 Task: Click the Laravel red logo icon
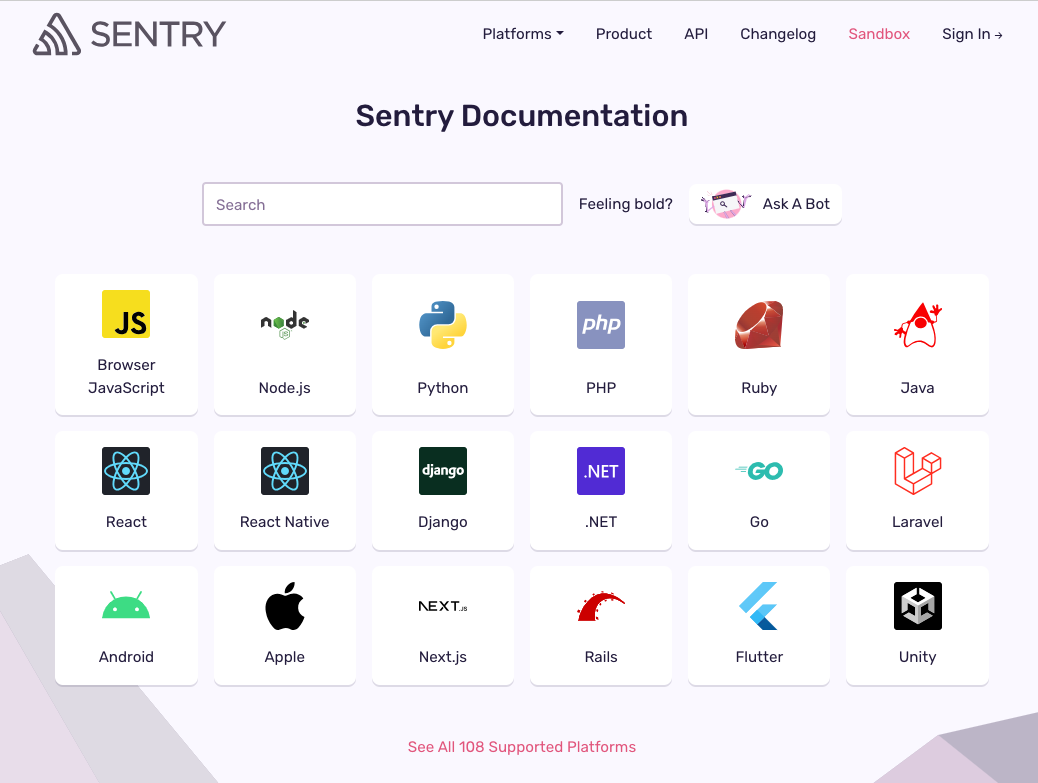click(x=918, y=471)
